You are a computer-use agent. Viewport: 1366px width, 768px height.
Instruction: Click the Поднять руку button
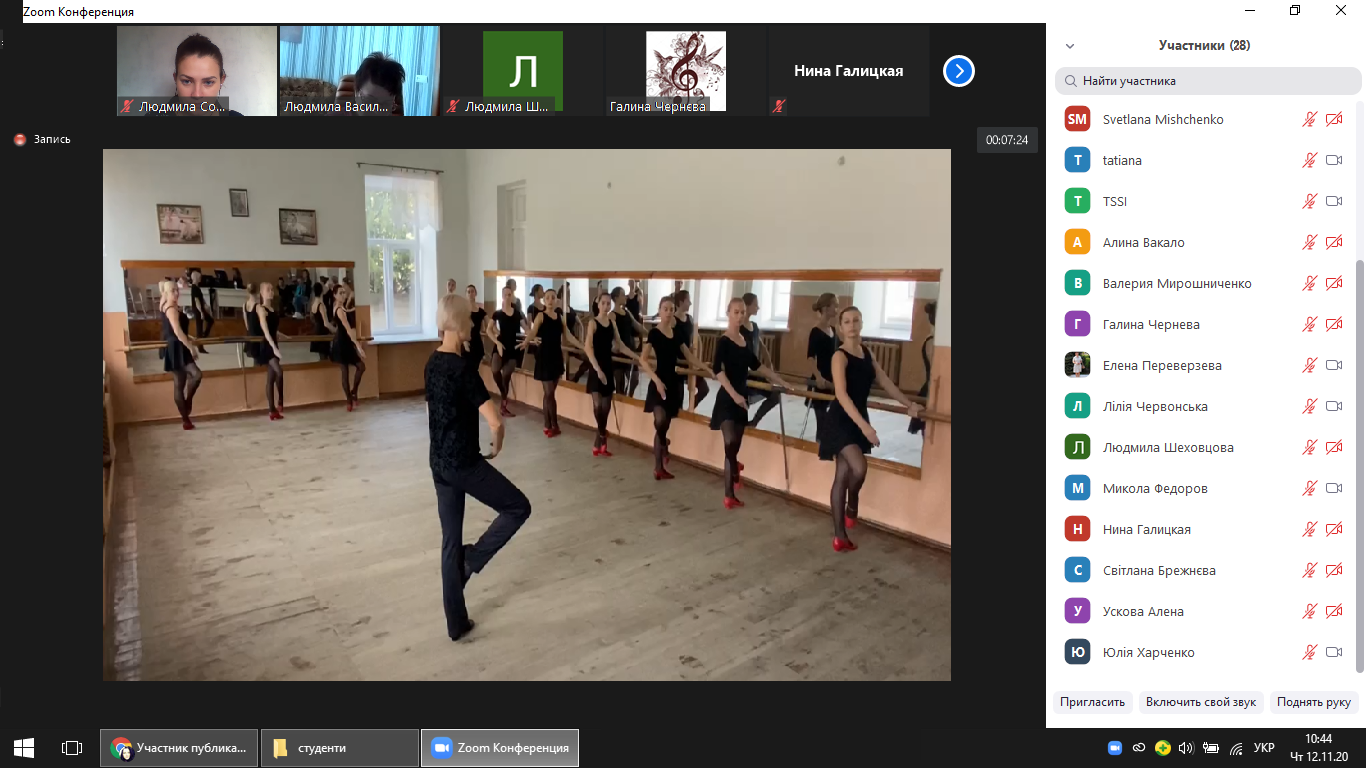point(1313,702)
